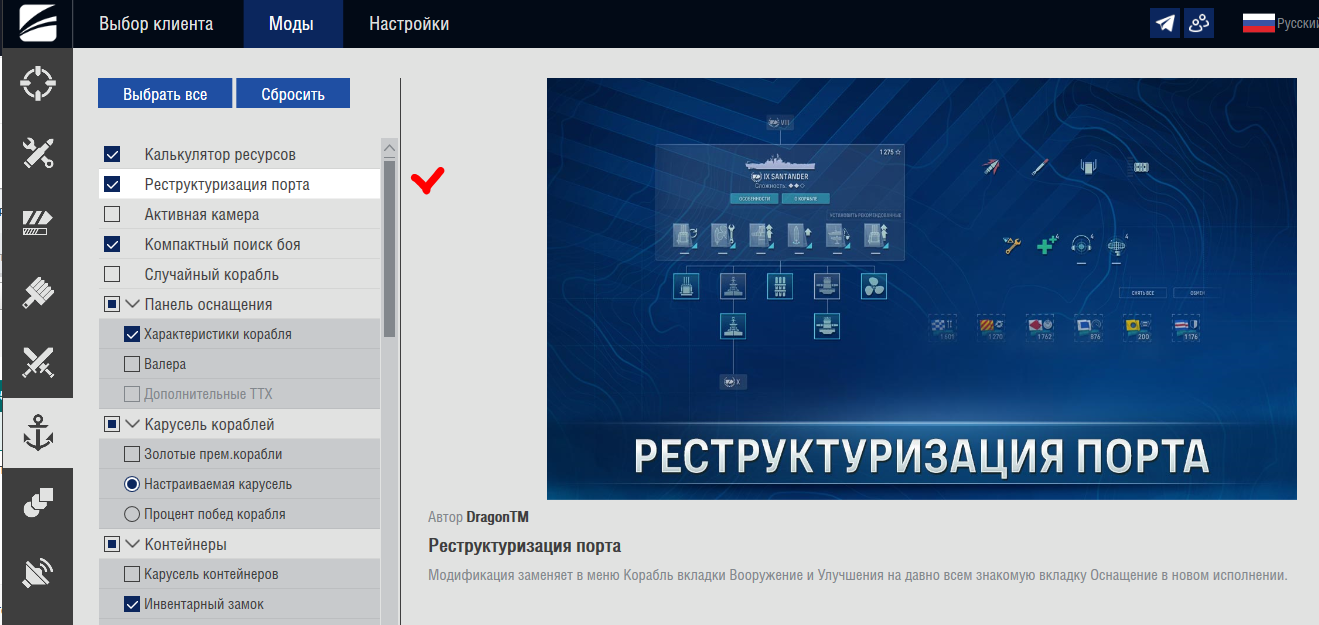Screen dimensions: 1319x625
Task: Click the Telegram paper plane icon
Action: coord(1165,23)
